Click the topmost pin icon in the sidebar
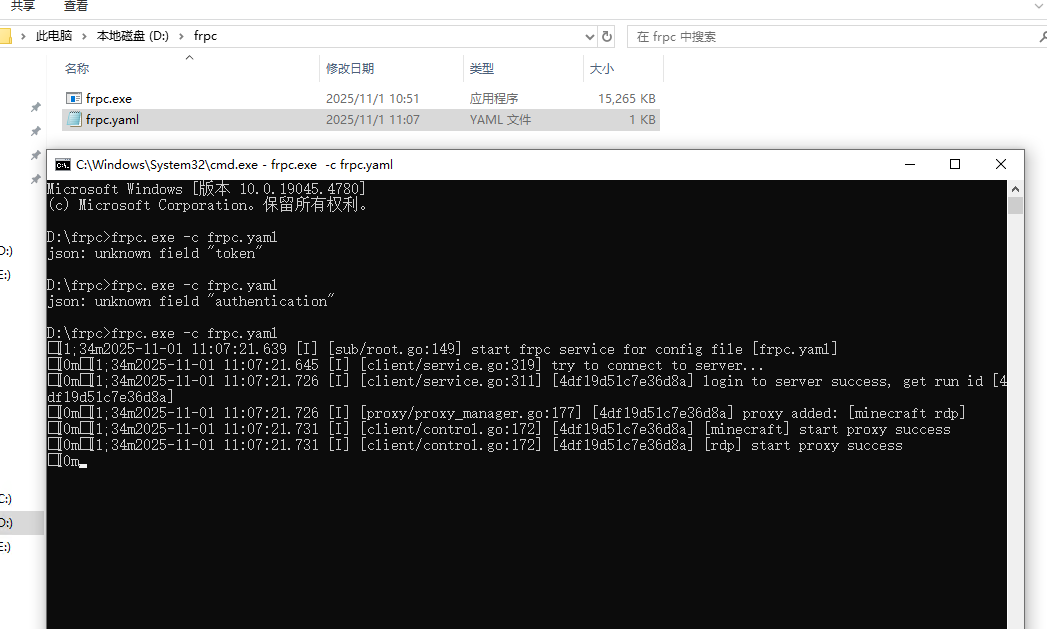Image resolution: width=1047 pixels, height=629 pixels. point(35,107)
